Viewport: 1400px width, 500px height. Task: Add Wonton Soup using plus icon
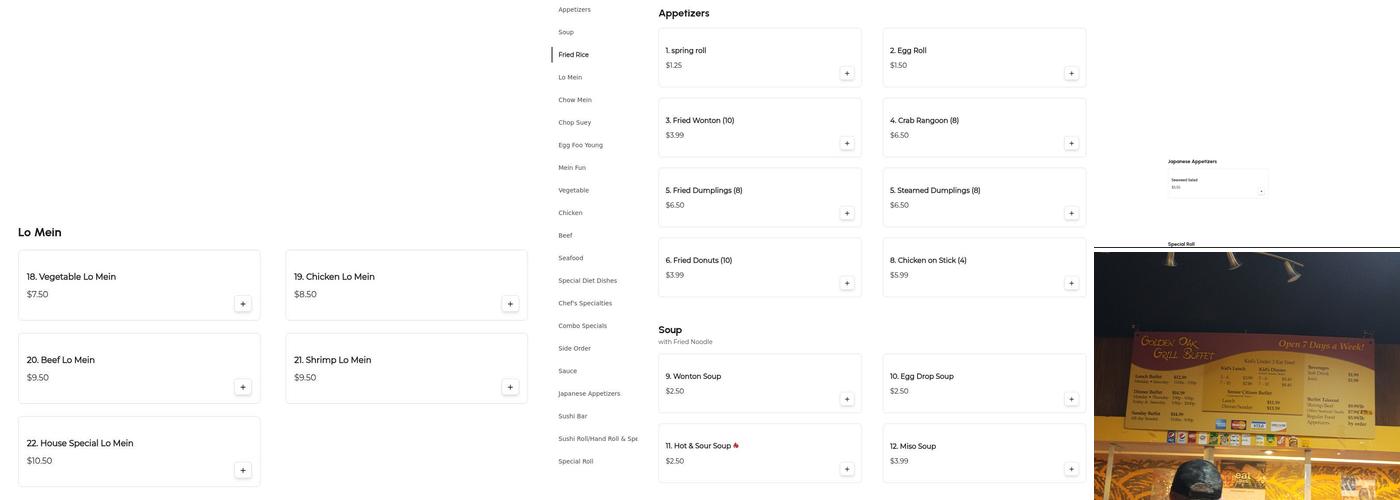847,399
